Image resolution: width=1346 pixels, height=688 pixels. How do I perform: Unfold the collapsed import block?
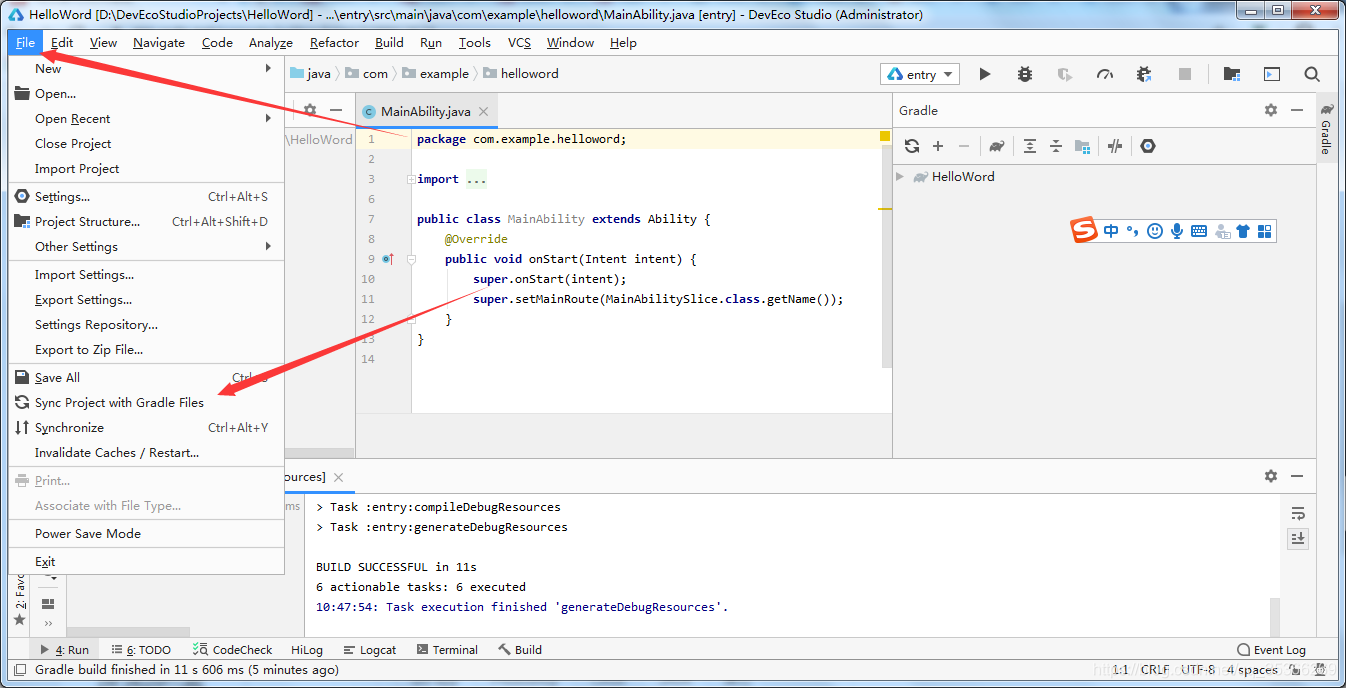410,179
